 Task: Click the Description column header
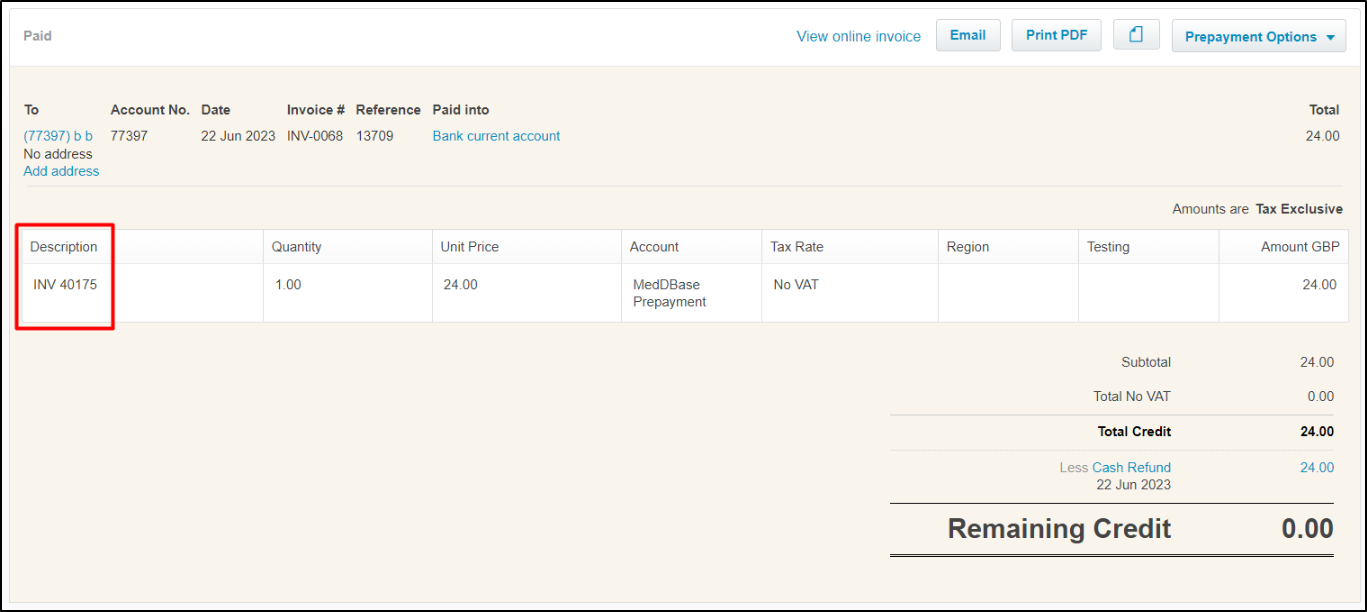click(64, 247)
